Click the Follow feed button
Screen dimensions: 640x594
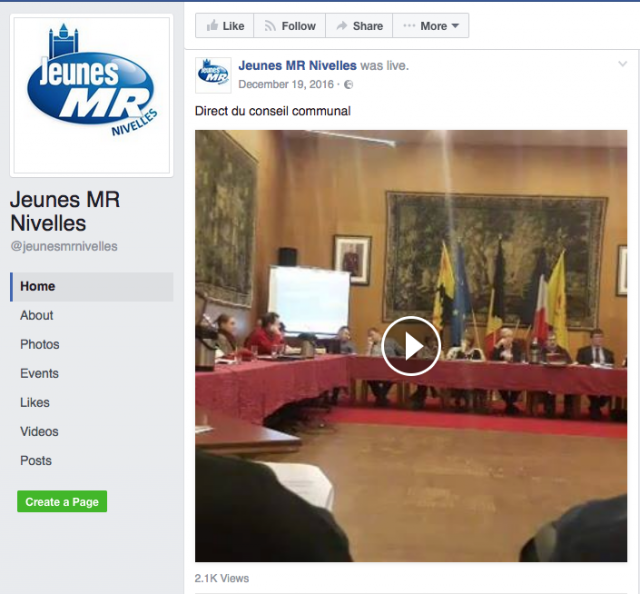click(x=288, y=26)
